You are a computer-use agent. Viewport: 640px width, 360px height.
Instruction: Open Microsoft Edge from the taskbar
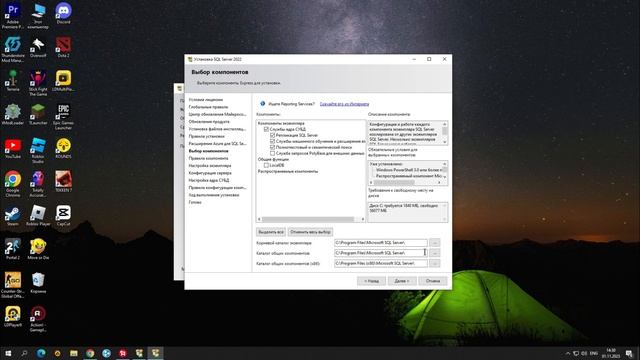41,353
